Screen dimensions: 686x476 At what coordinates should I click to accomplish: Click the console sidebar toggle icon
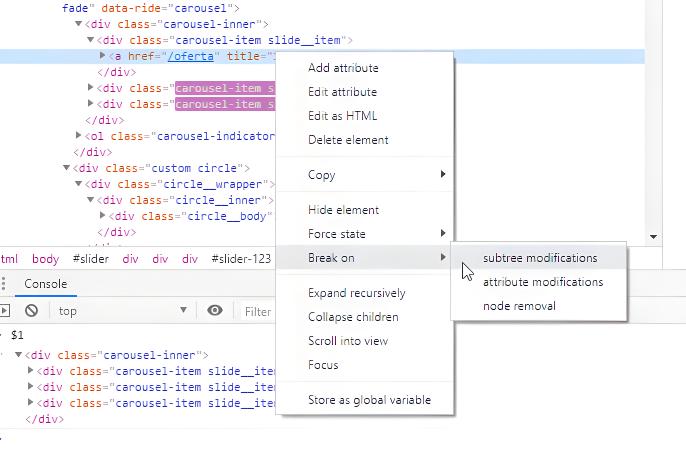coord(5,311)
